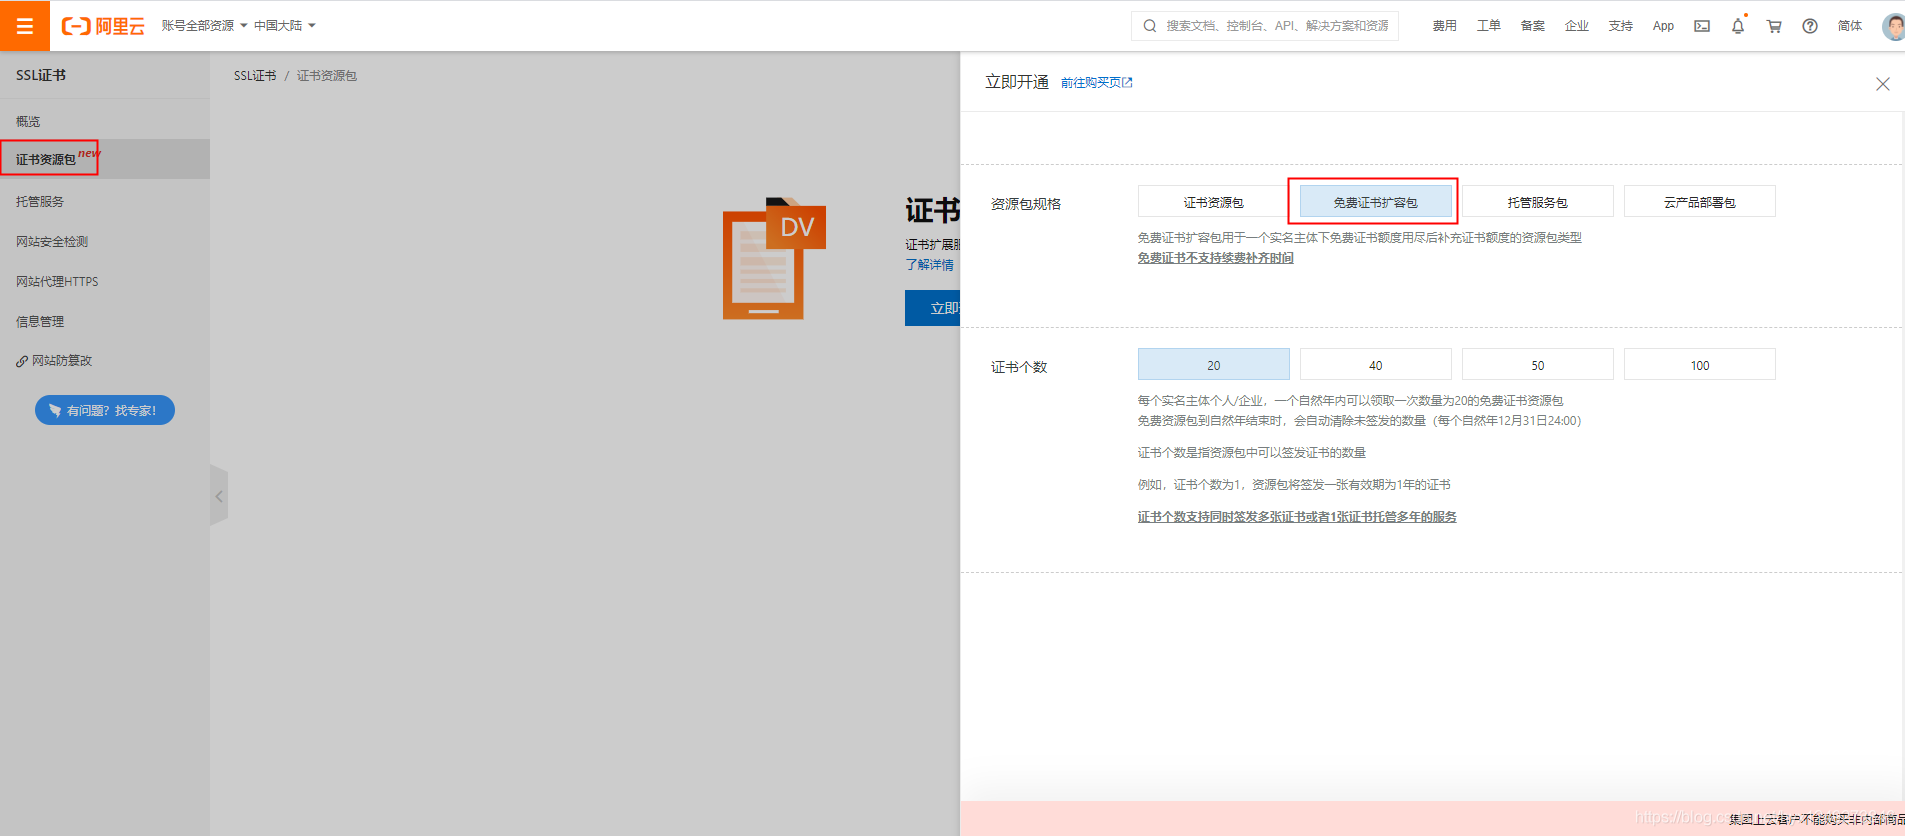Open the notifications bell
The height and width of the screenshot is (836, 1905).
[1738, 26]
